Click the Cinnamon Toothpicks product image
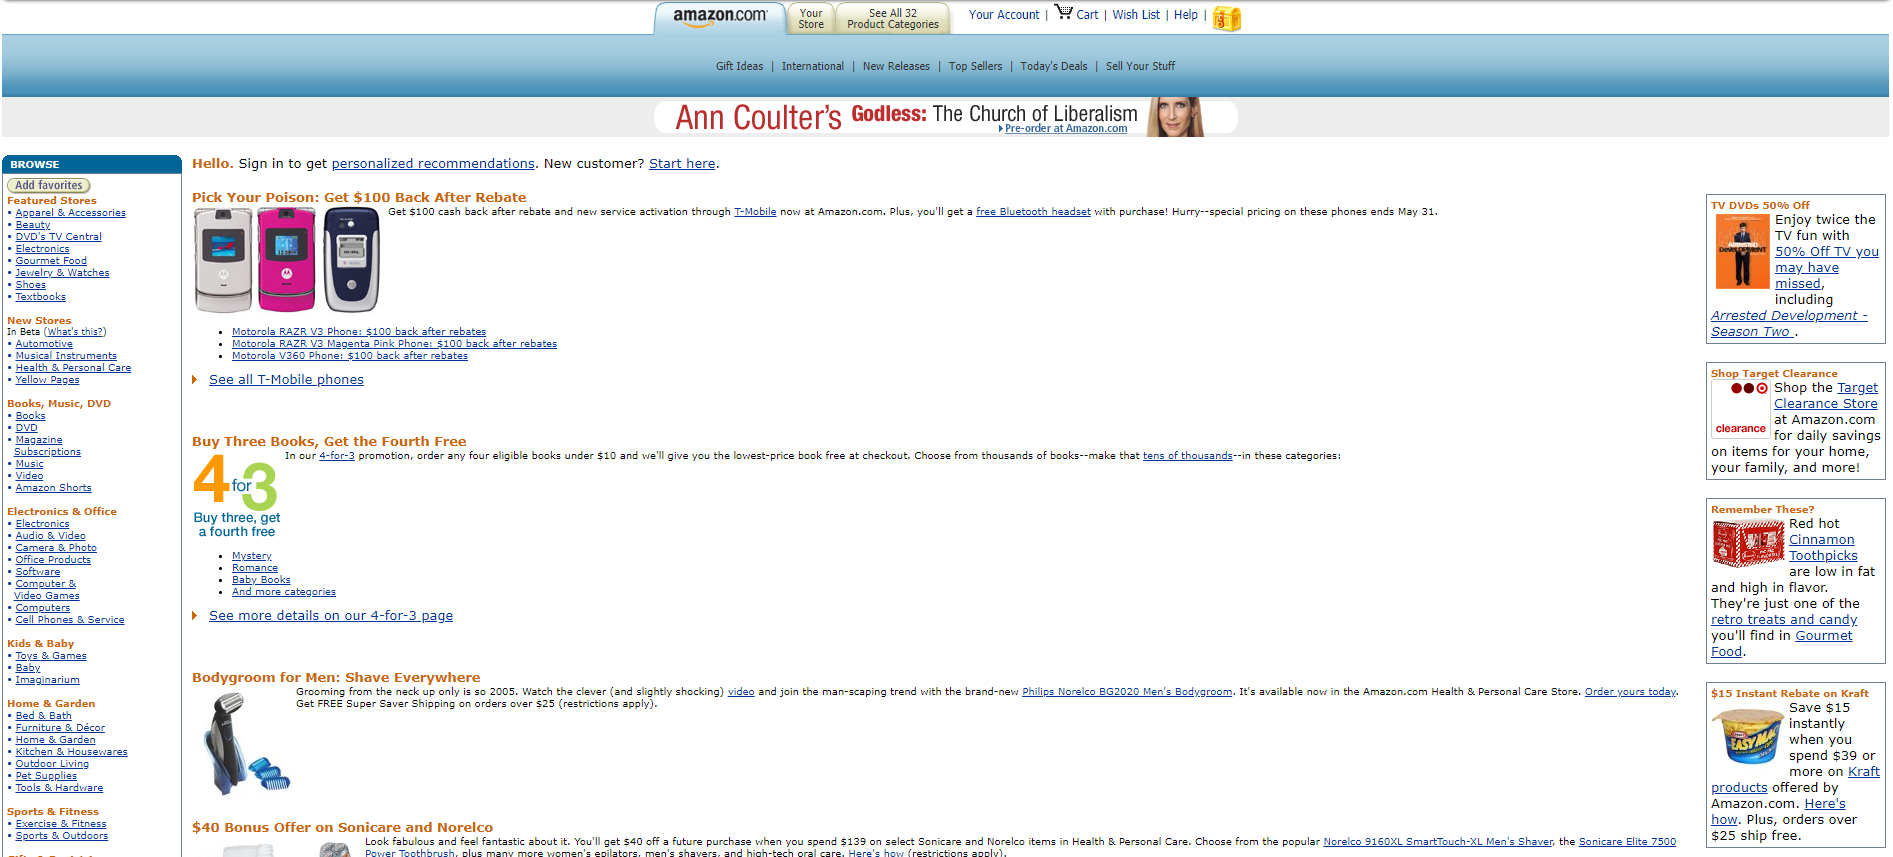 pyautogui.click(x=1748, y=545)
